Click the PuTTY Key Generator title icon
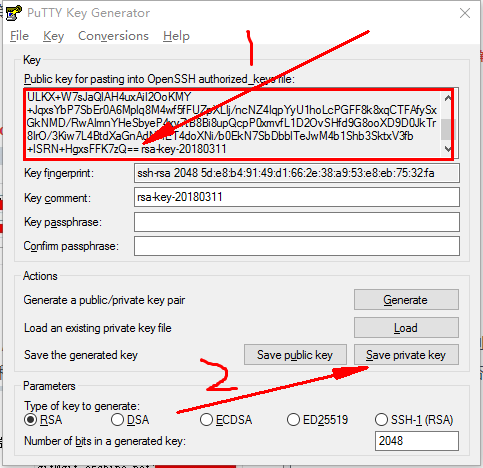 14,13
